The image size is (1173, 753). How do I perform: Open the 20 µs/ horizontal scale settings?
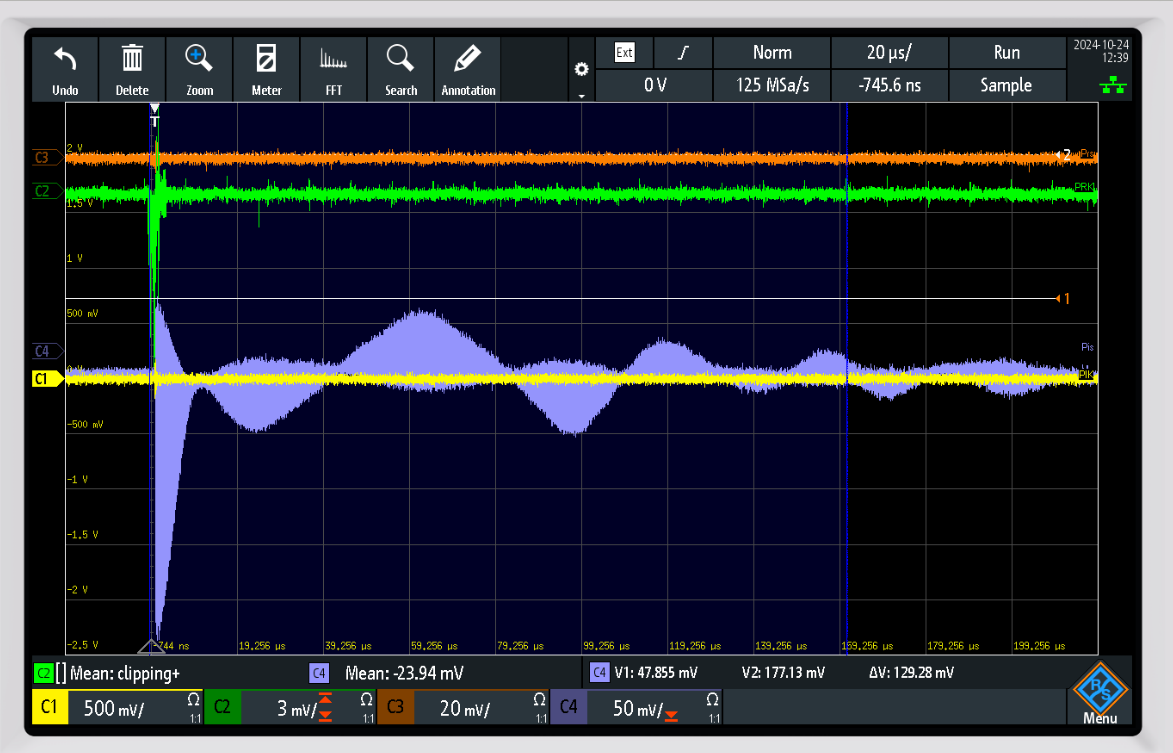coord(889,53)
